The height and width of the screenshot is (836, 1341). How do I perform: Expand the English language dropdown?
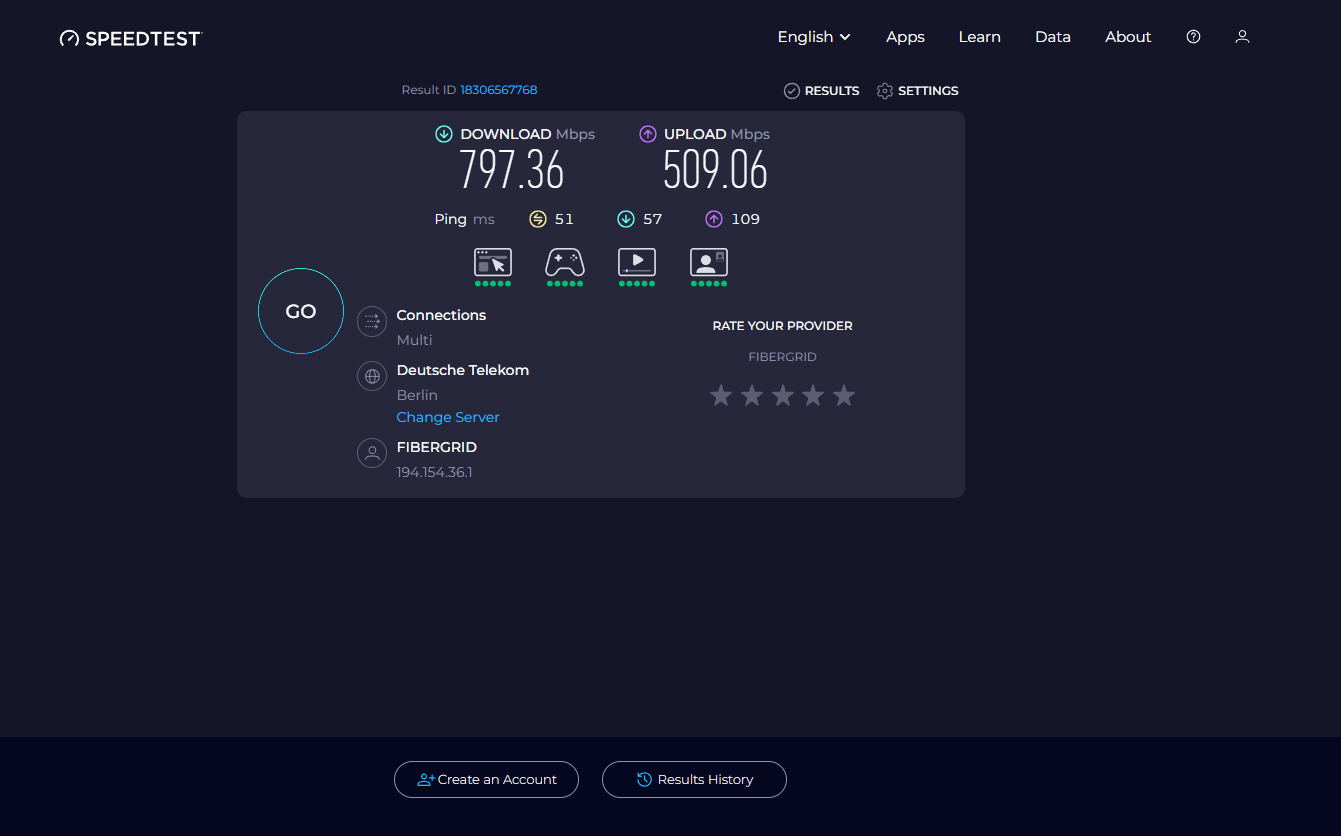(813, 36)
